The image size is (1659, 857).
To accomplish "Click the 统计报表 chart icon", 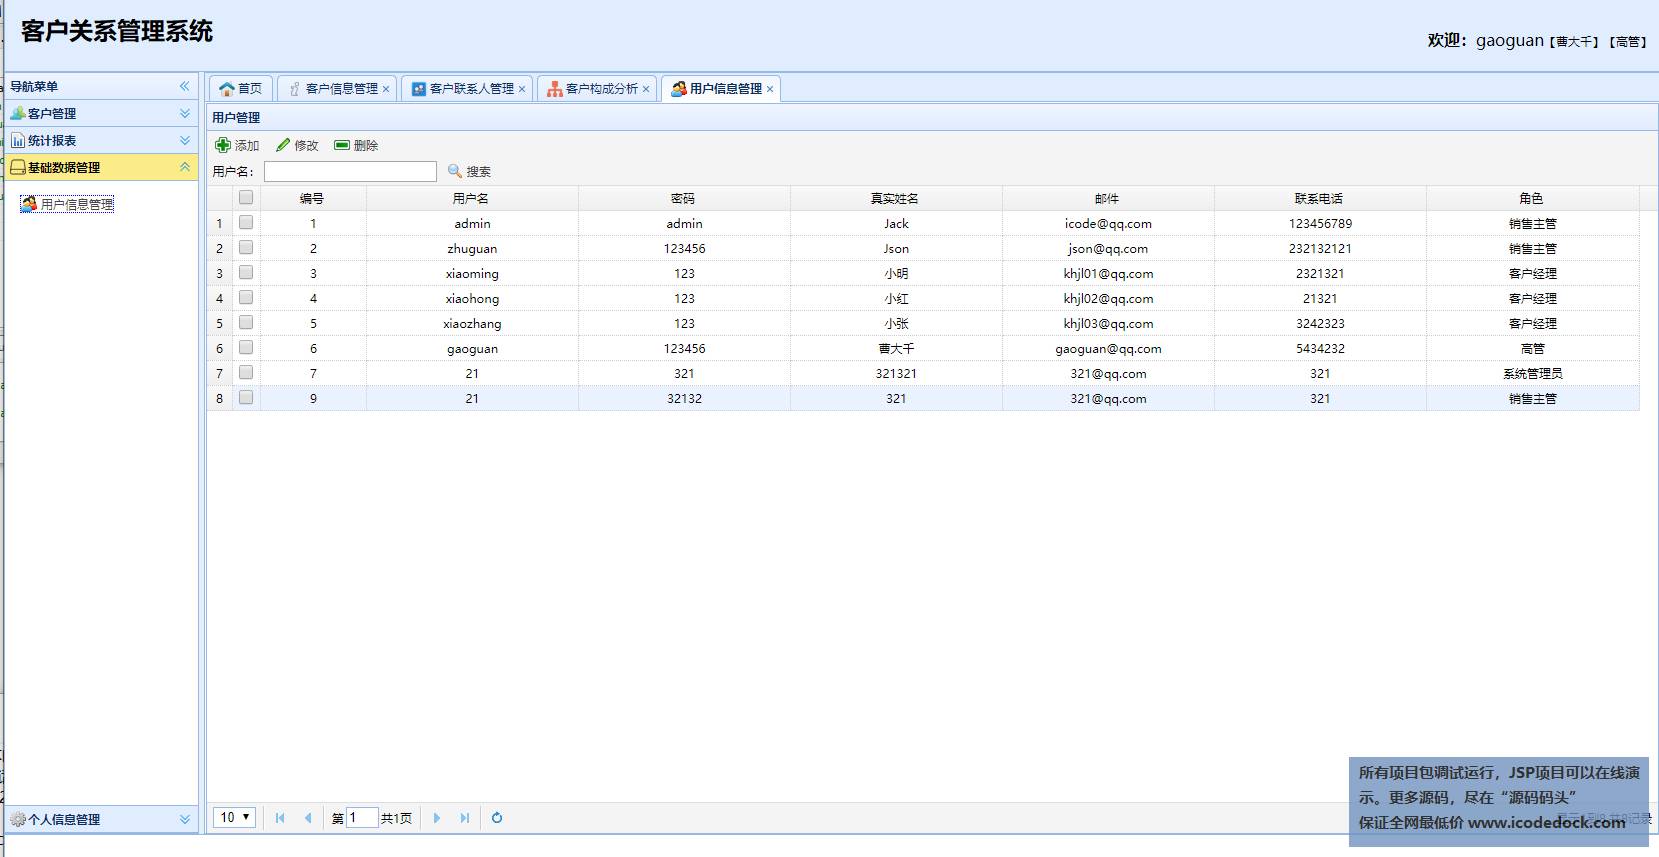I will (x=18, y=140).
